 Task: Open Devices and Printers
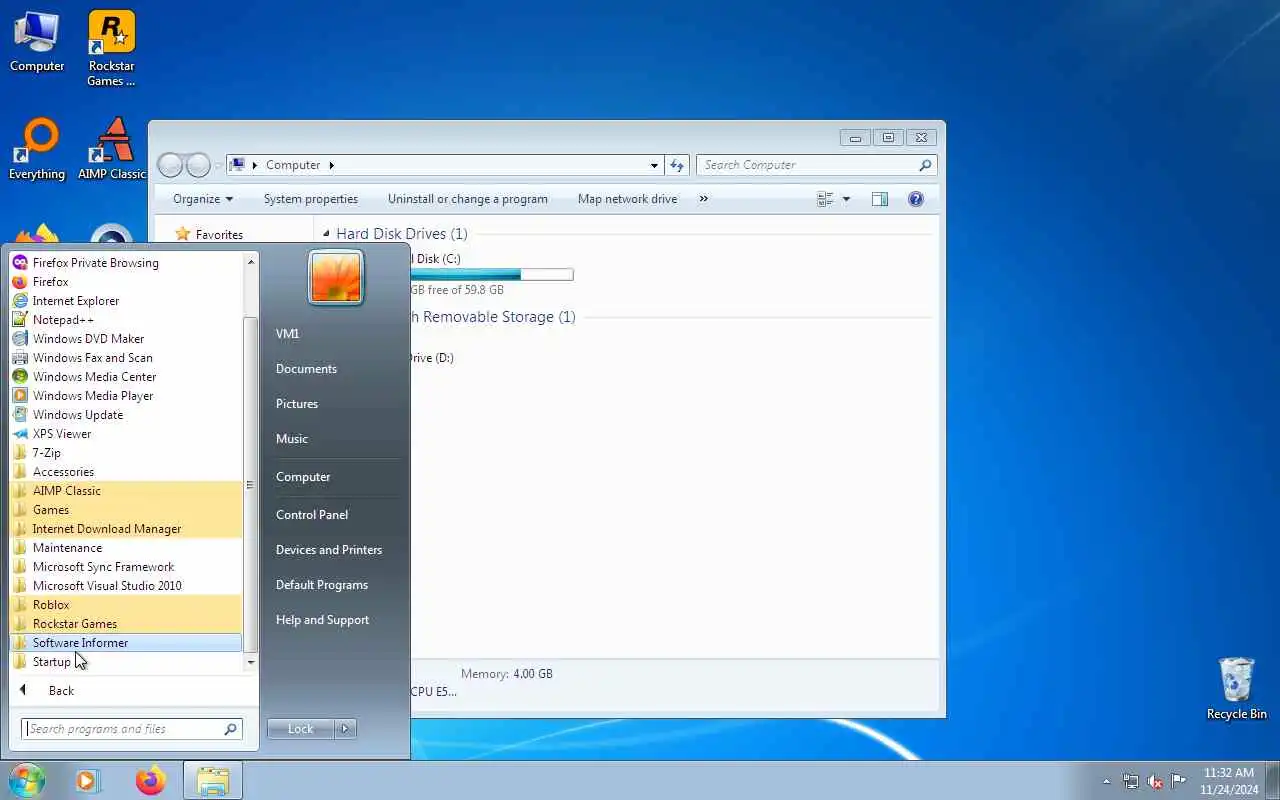329,550
